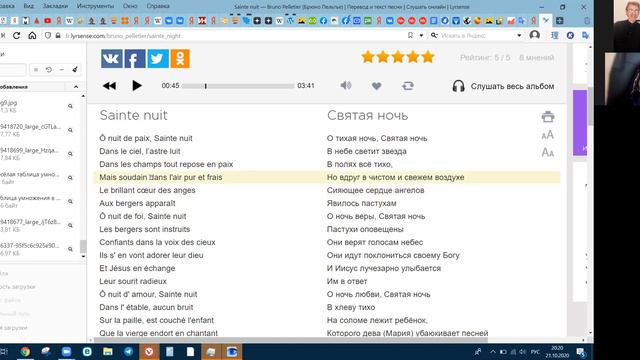Click highlighted line 'Mais soudain dans l'air pur et frais'
The height and width of the screenshot is (360, 640).
click(161, 177)
